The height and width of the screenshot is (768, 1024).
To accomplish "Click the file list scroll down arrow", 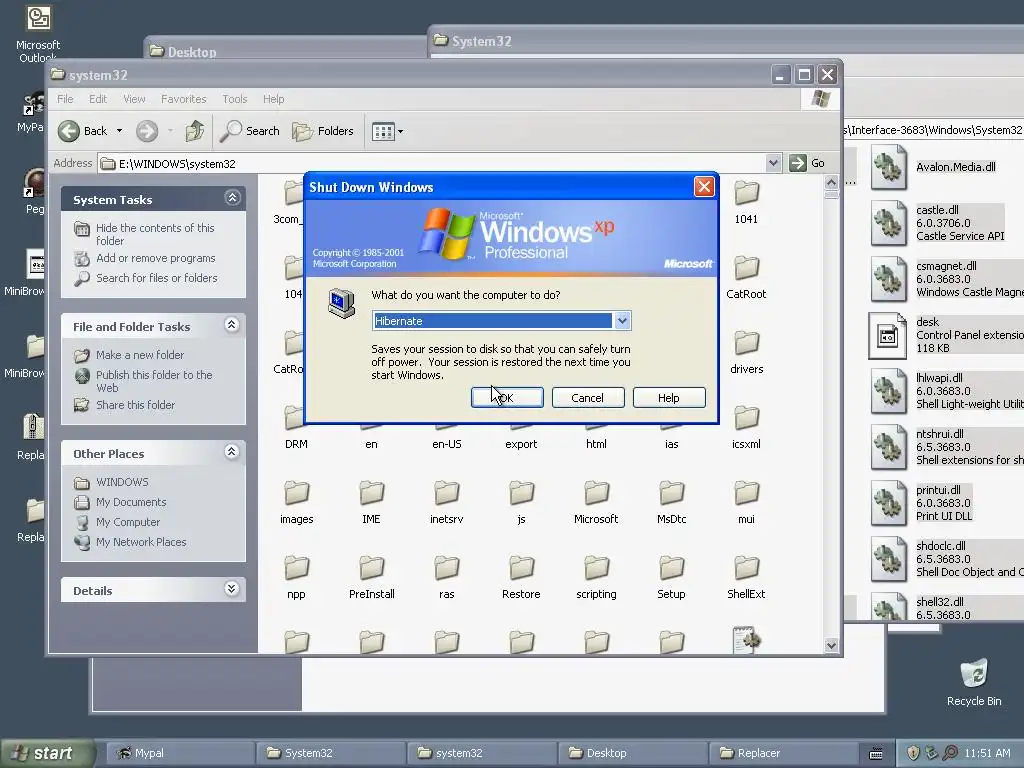I will click(x=831, y=645).
